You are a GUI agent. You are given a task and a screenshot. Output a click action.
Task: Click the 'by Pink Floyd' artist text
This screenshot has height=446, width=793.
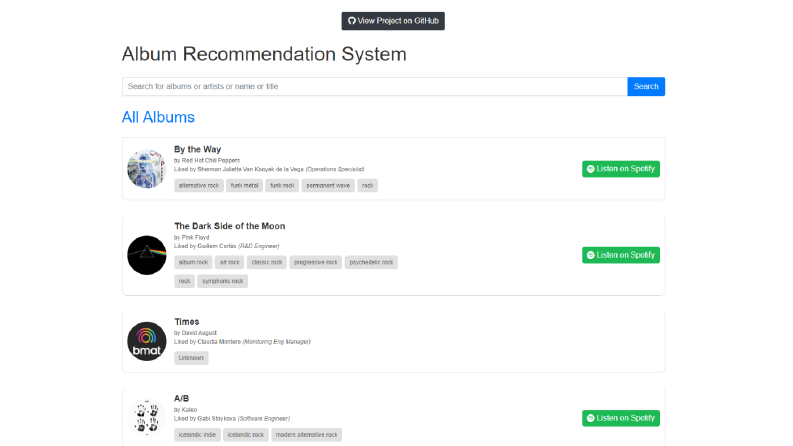coord(192,237)
